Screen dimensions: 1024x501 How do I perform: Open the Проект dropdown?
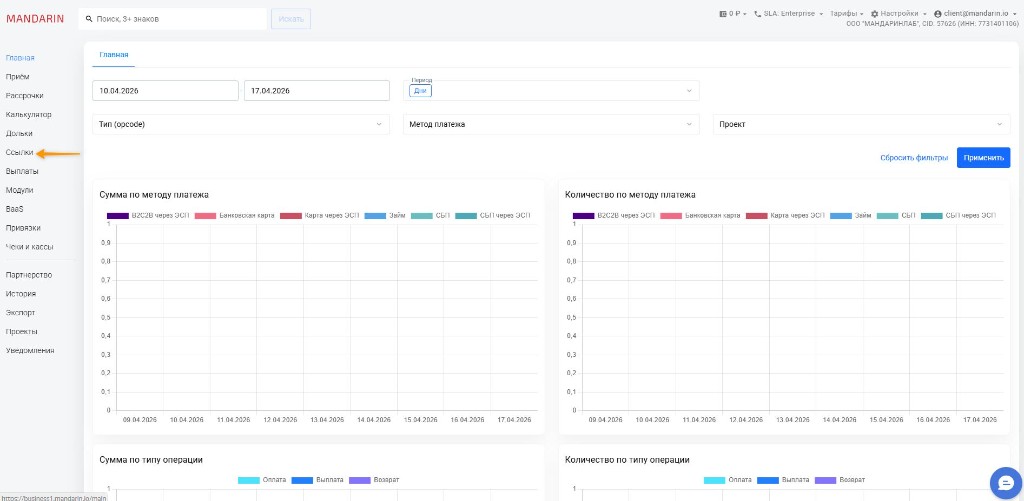click(x=861, y=124)
